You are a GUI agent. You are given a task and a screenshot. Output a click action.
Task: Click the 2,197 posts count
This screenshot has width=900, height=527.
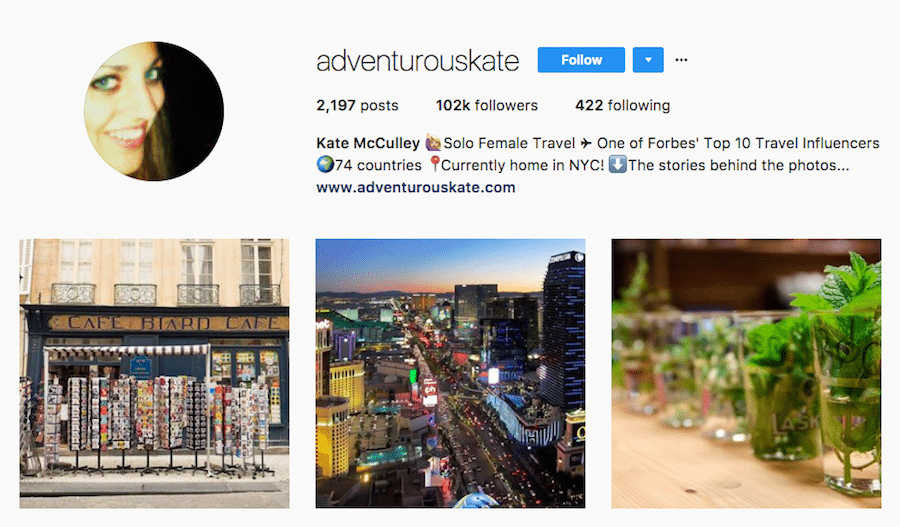[x=357, y=106]
